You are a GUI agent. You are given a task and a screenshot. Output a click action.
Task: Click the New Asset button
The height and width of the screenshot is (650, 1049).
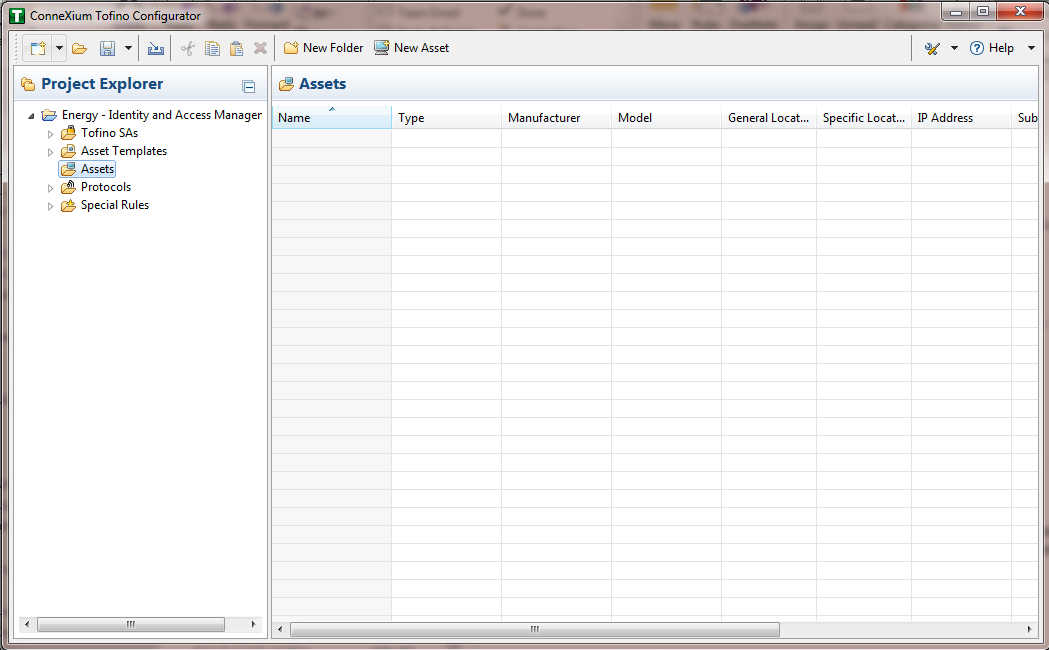click(x=411, y=48)
